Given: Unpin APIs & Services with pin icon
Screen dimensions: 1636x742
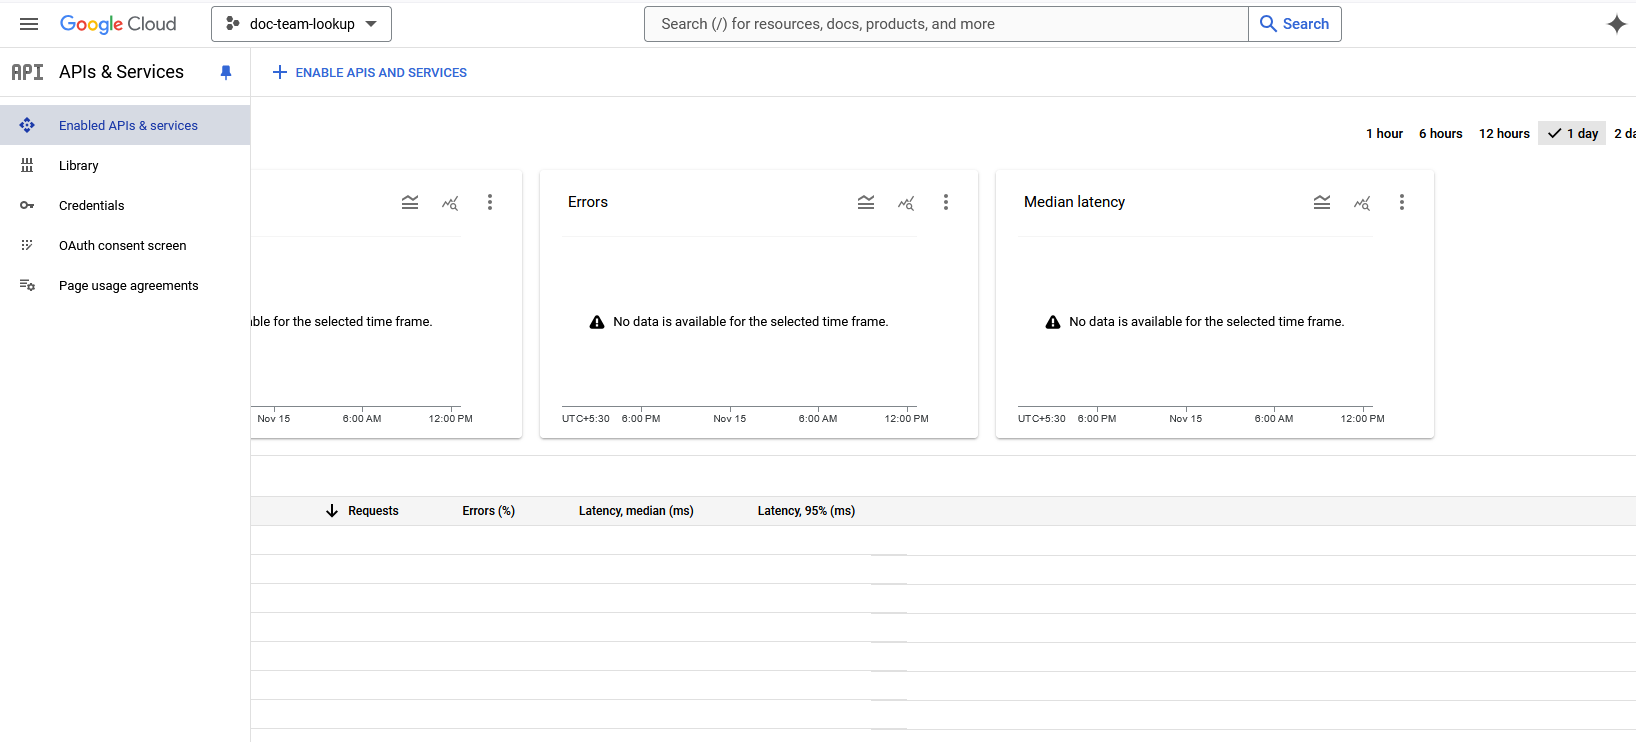Looking at the screenshot, I should (226, 72).
